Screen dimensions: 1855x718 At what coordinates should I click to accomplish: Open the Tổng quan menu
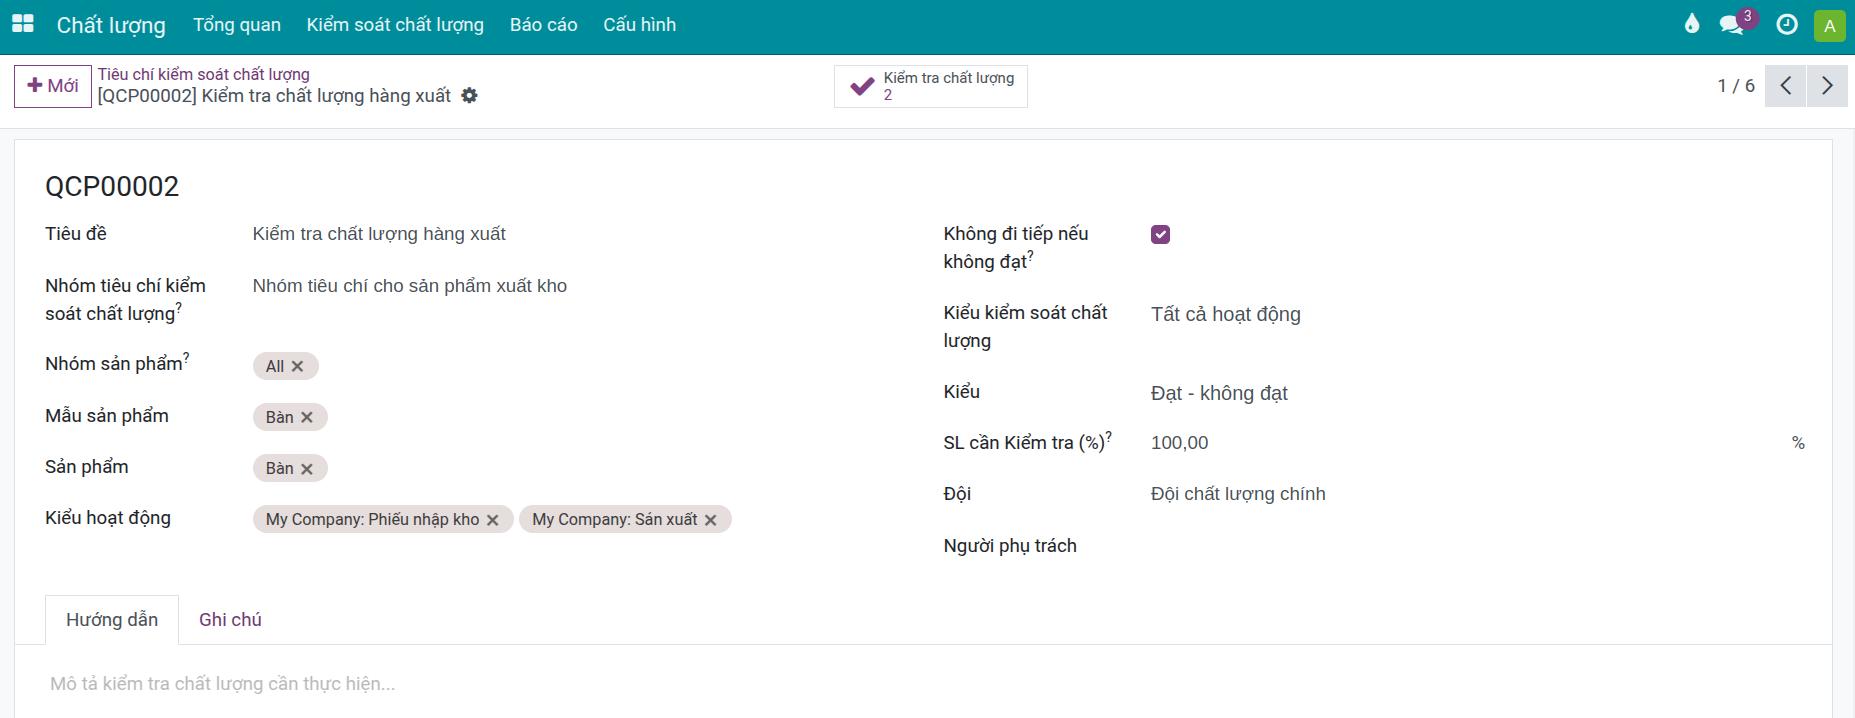(237, 25)
